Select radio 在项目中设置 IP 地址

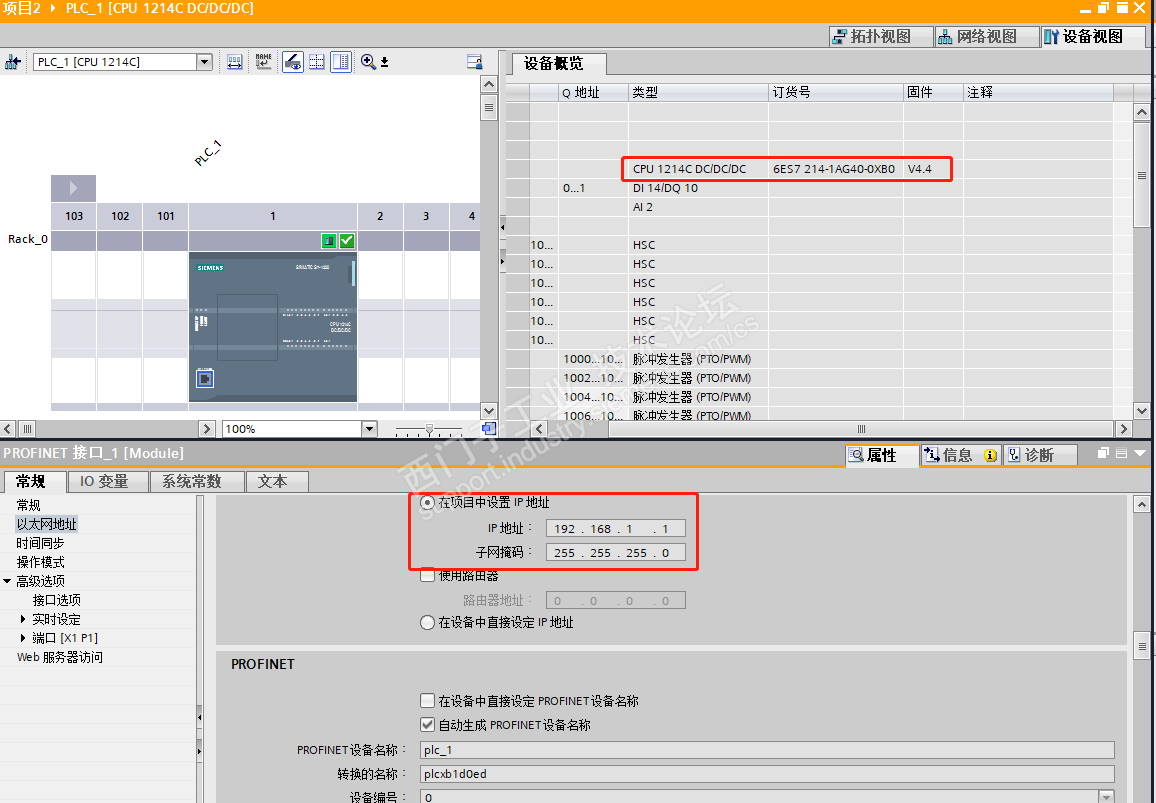tap(427, 502)
